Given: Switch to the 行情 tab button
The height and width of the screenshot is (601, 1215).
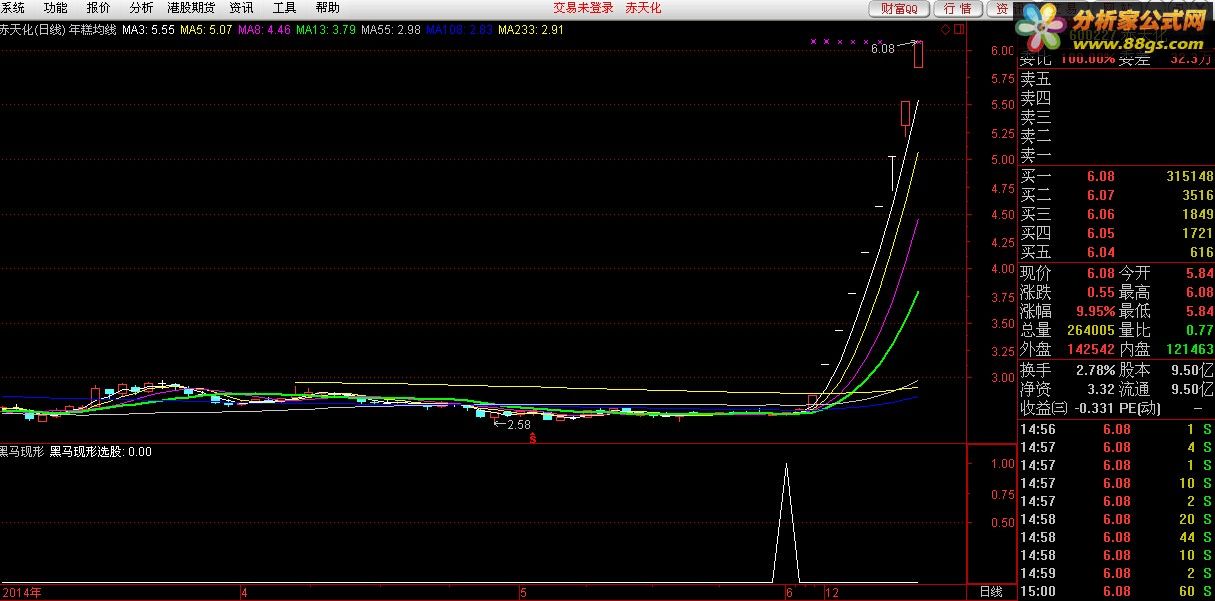Looking at the screenshot, I should point(957,8).
